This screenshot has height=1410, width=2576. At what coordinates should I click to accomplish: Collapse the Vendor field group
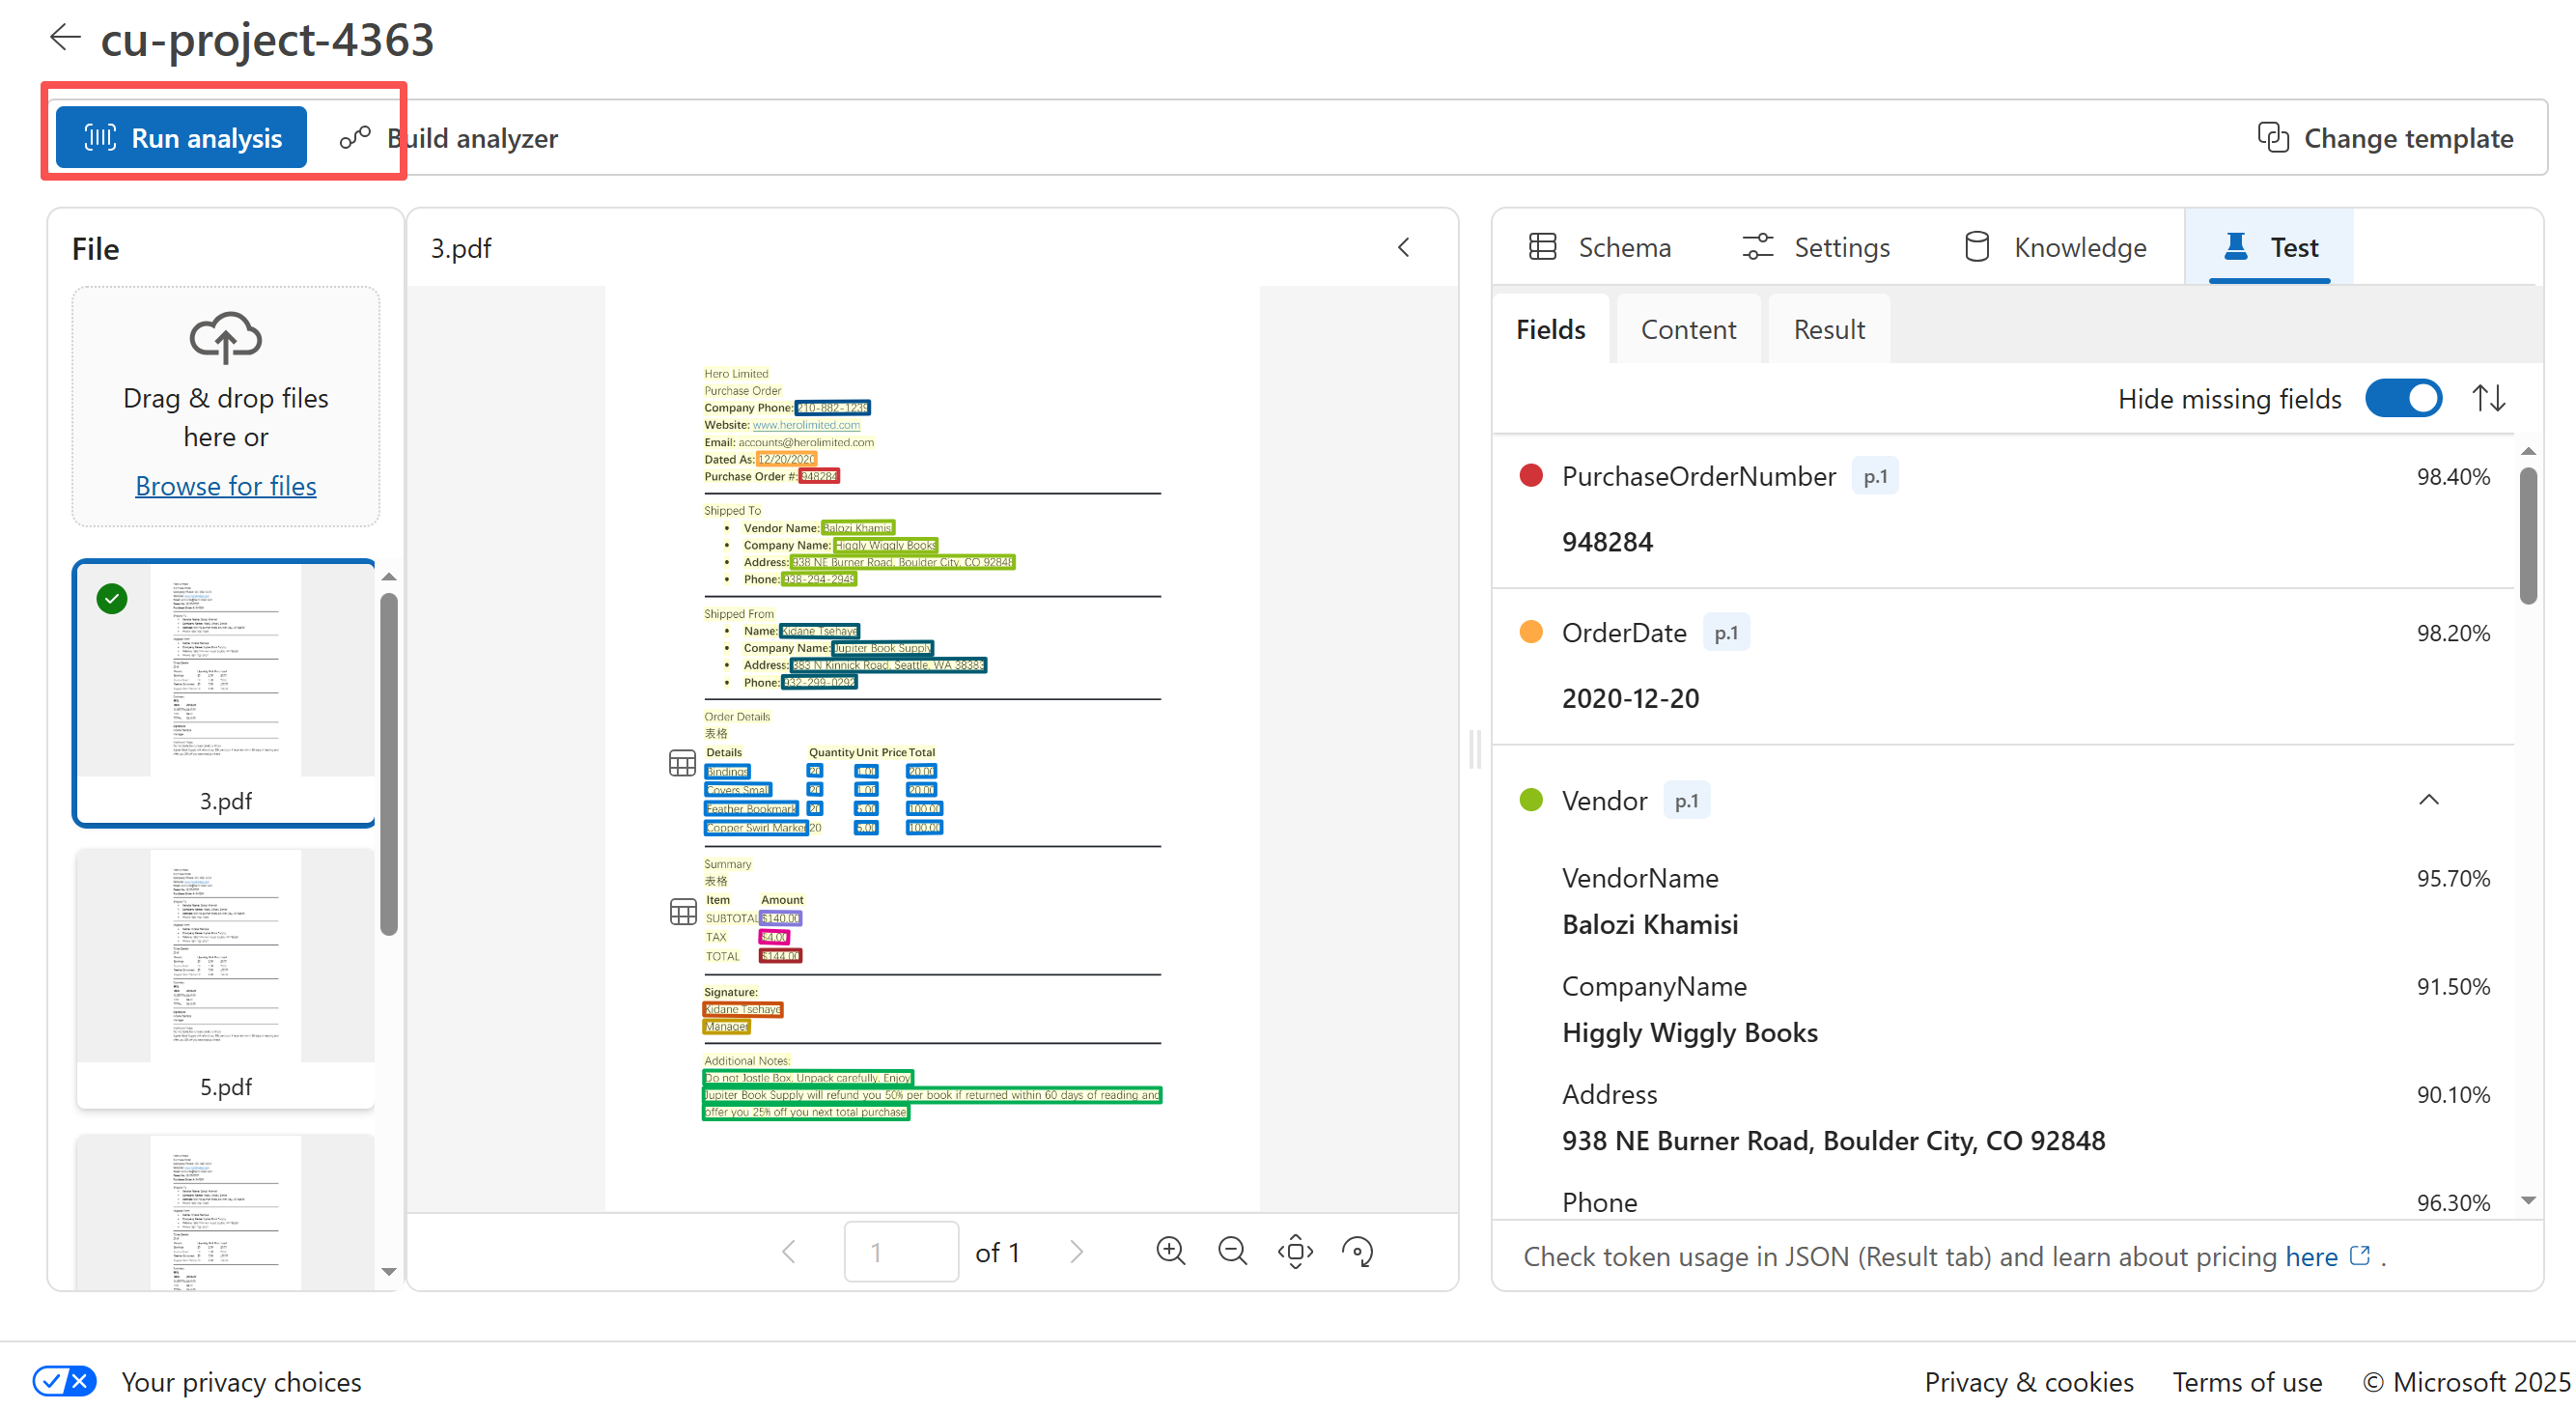point(2428,799)
